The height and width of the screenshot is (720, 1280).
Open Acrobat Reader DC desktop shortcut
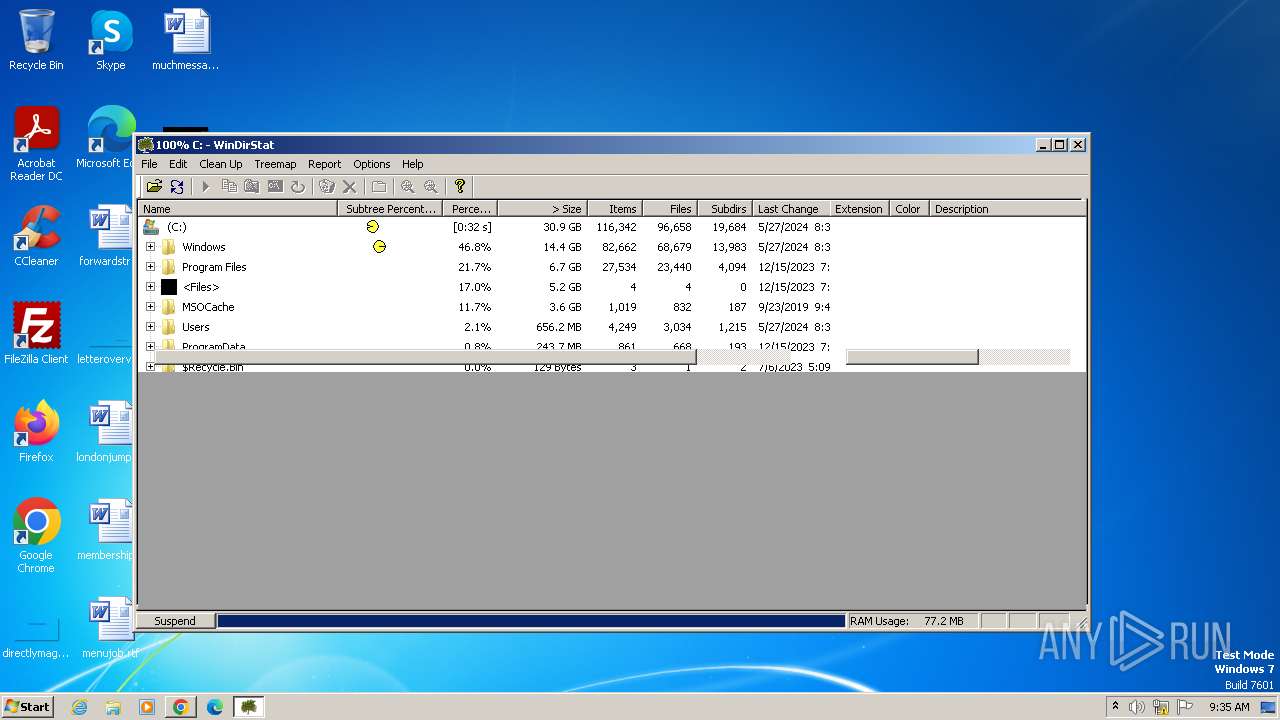[x=36, y=144]
